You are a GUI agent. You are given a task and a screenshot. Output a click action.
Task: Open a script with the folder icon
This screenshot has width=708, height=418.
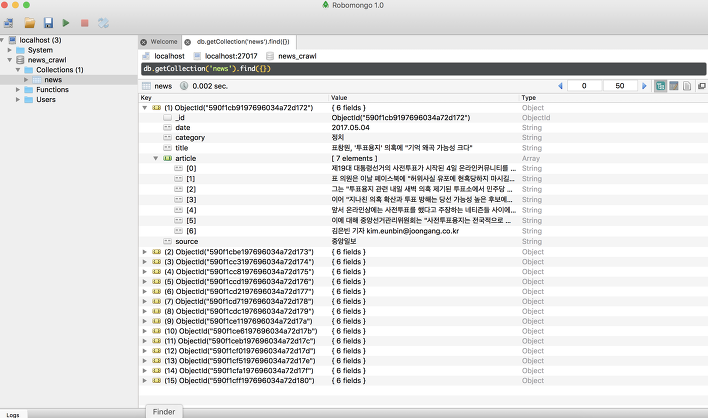point(30,23)
